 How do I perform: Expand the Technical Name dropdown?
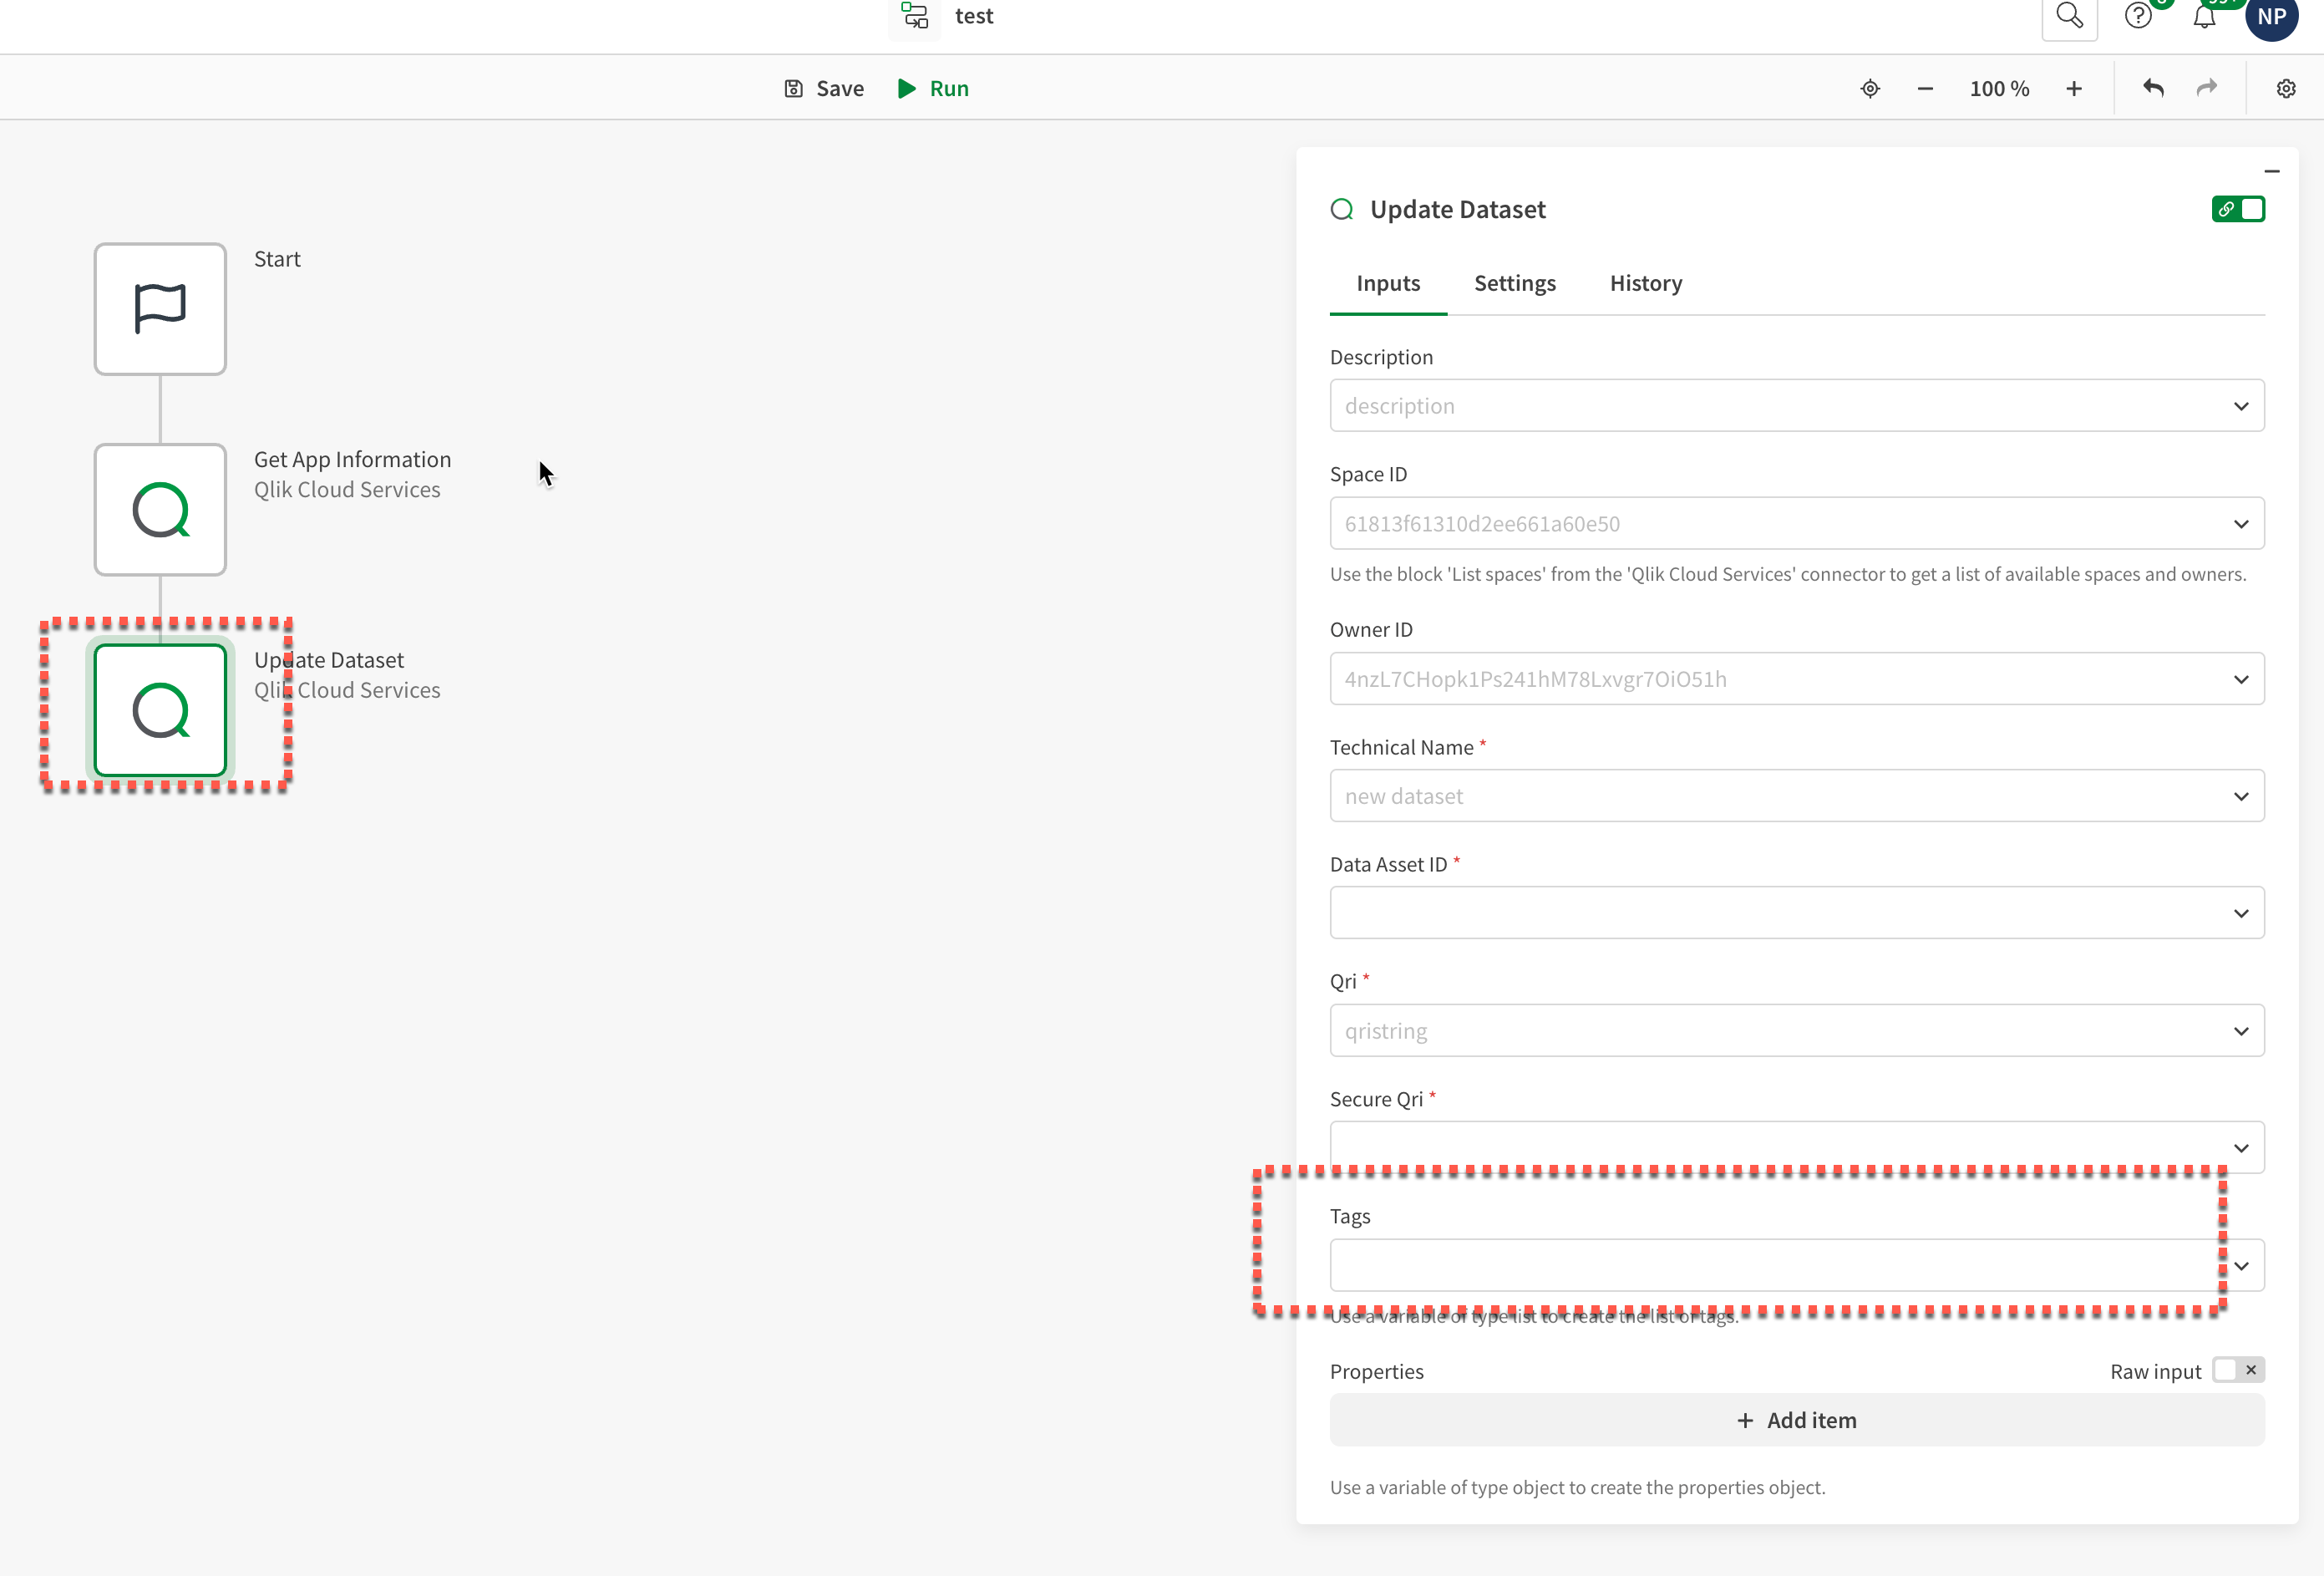[2241, 797]
